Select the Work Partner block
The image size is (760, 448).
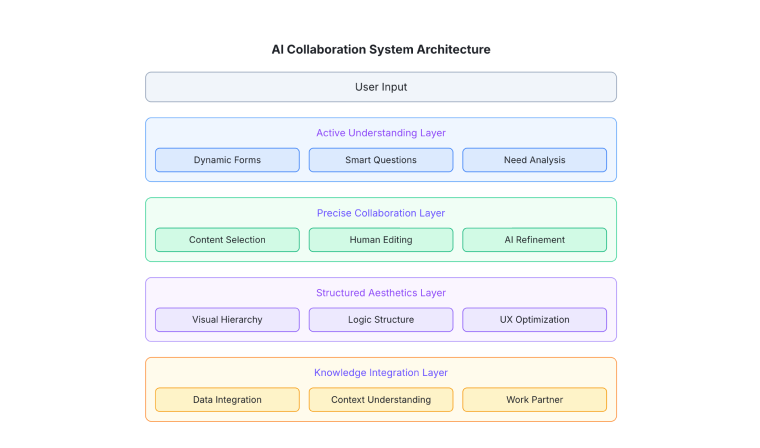[534, 400]
